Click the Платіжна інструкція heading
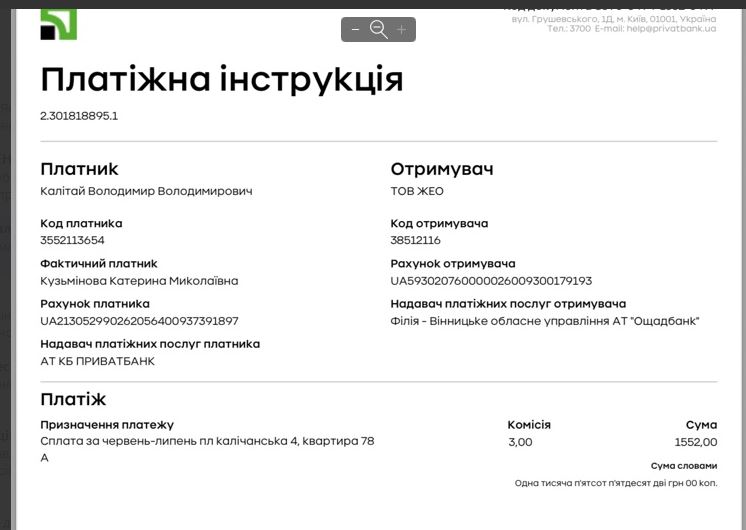746x530 pixels. 221,78
